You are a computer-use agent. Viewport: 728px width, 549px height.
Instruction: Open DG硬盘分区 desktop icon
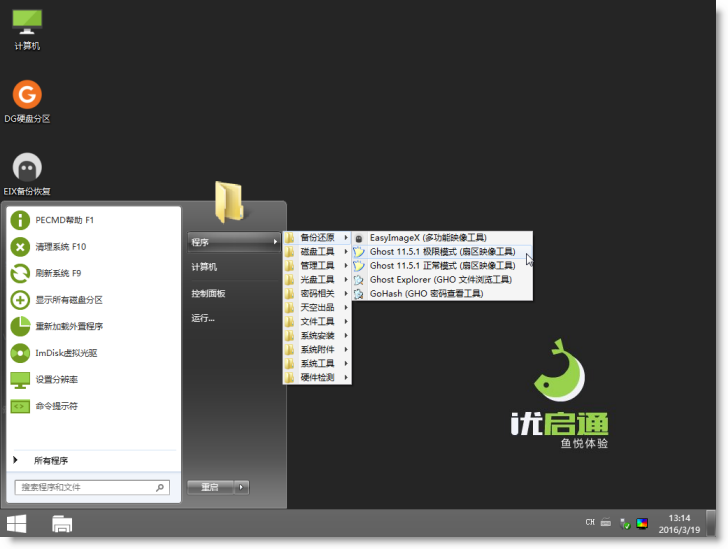(27, 96)
